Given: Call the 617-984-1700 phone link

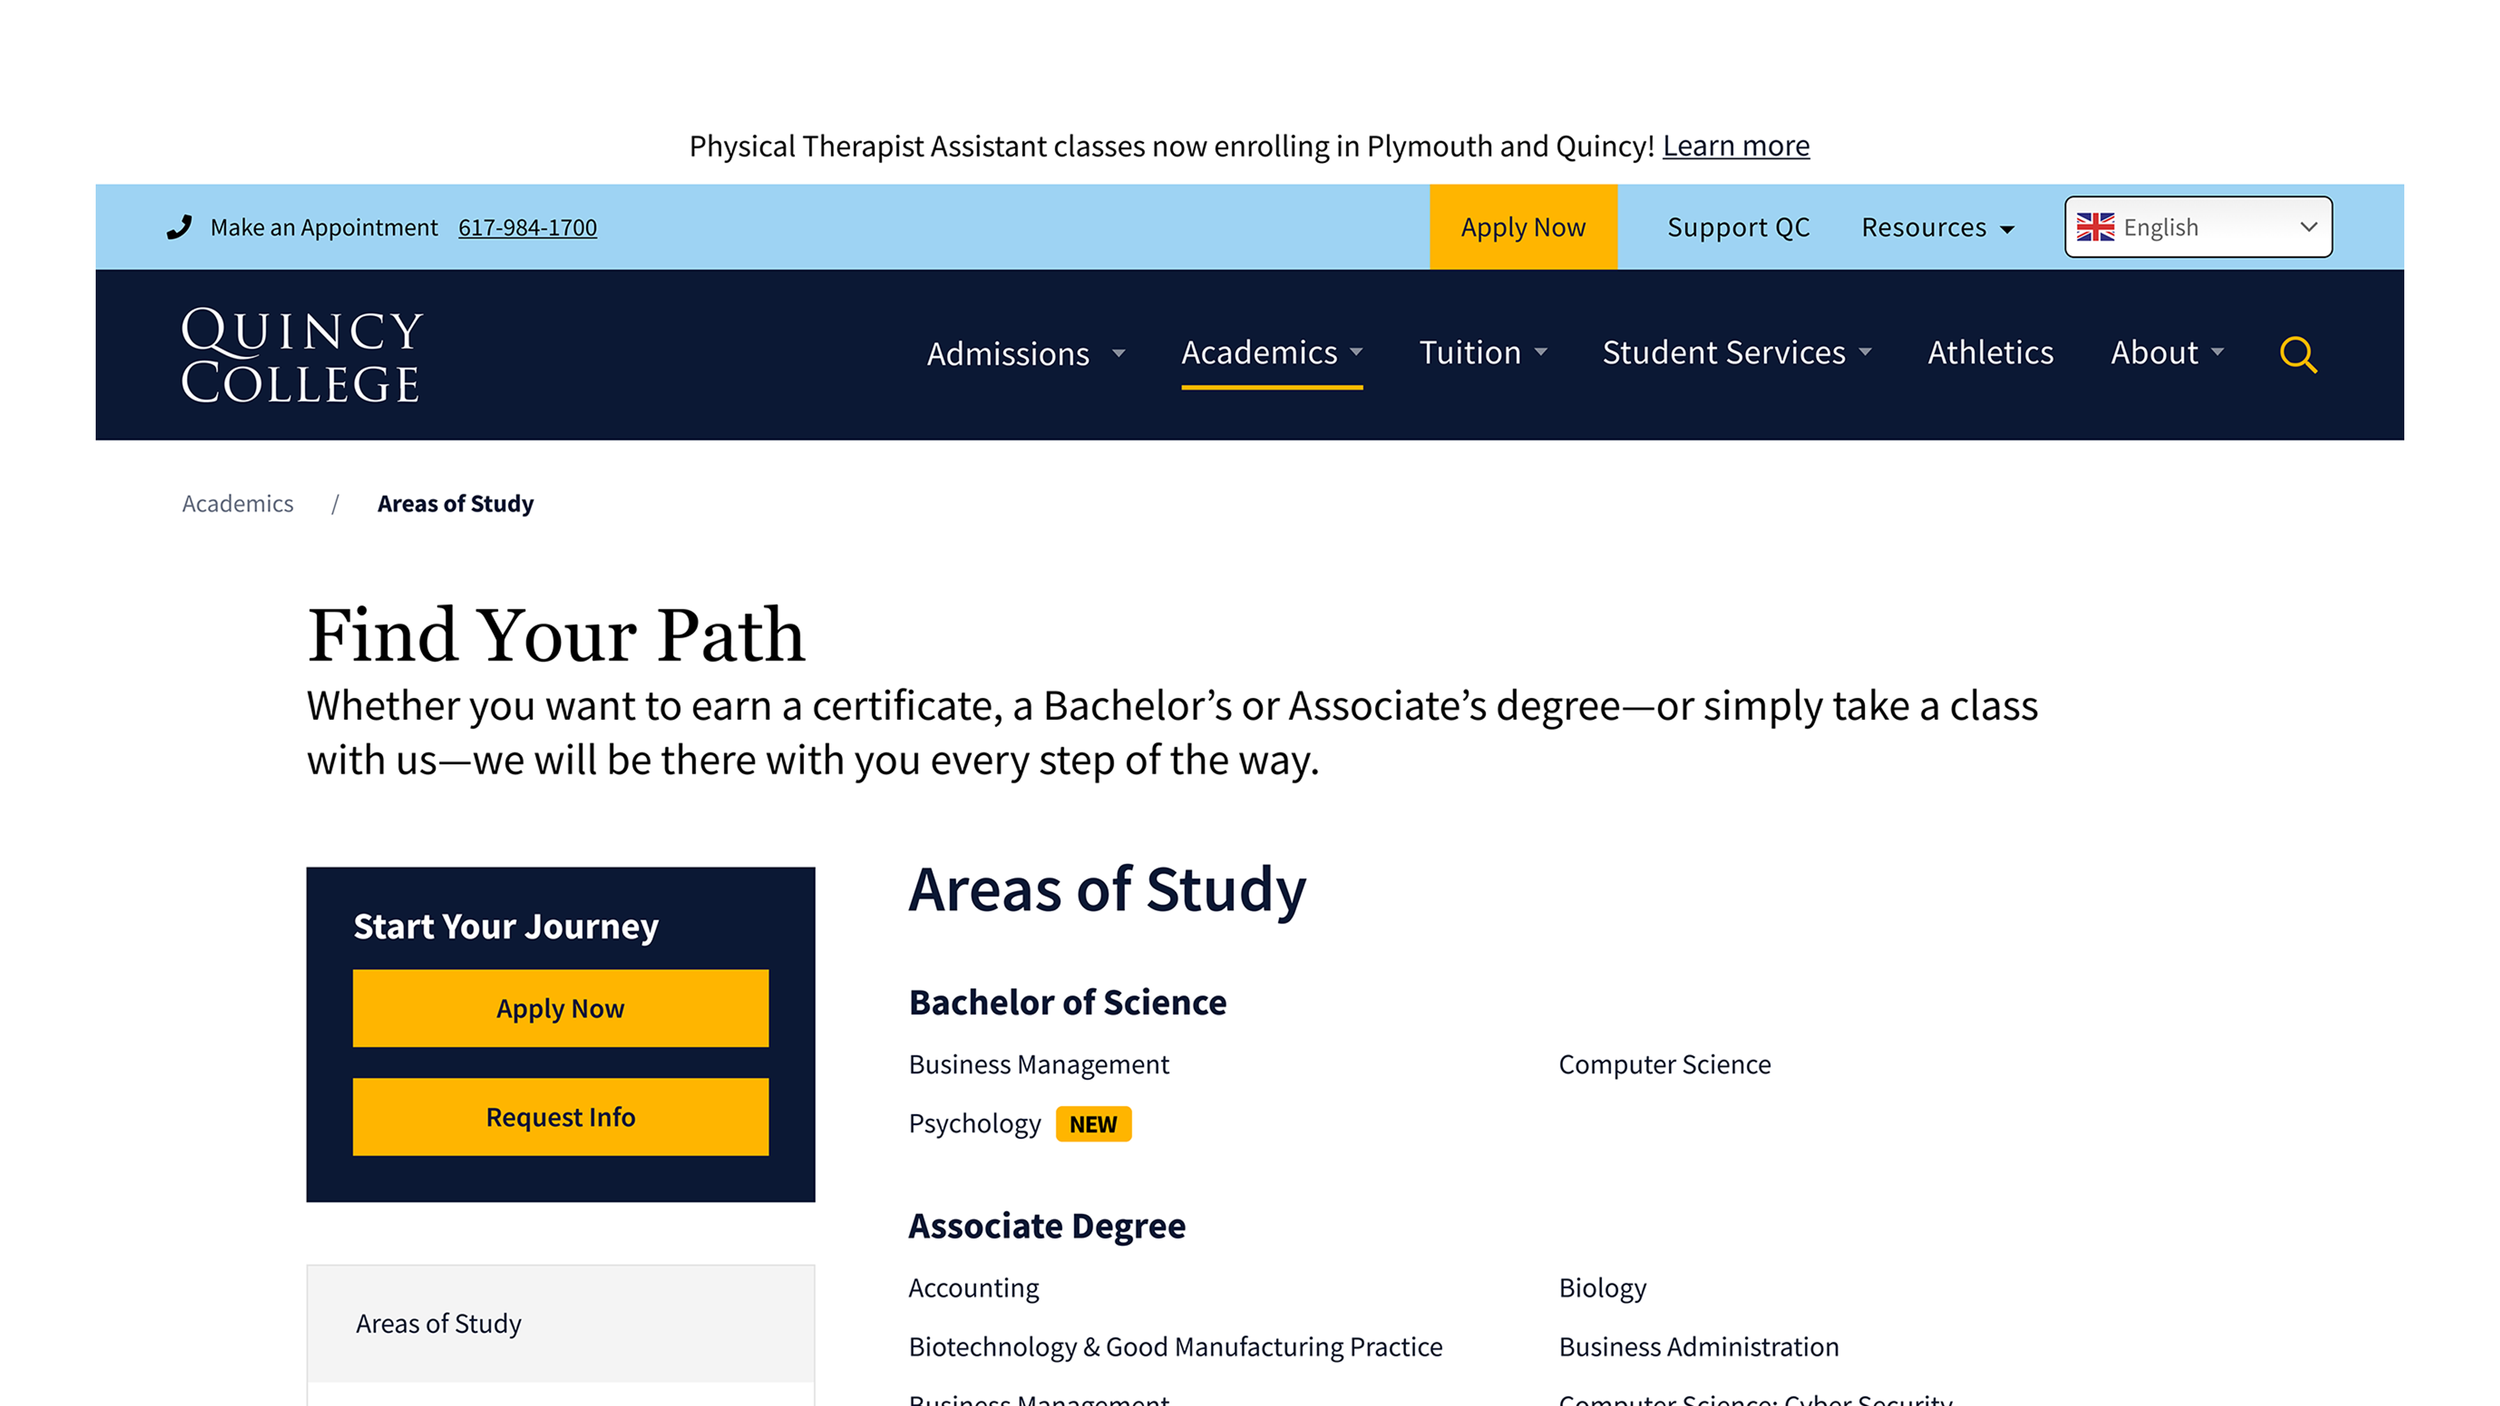Looking at the screenshot, I should click(x=527, y=228).
